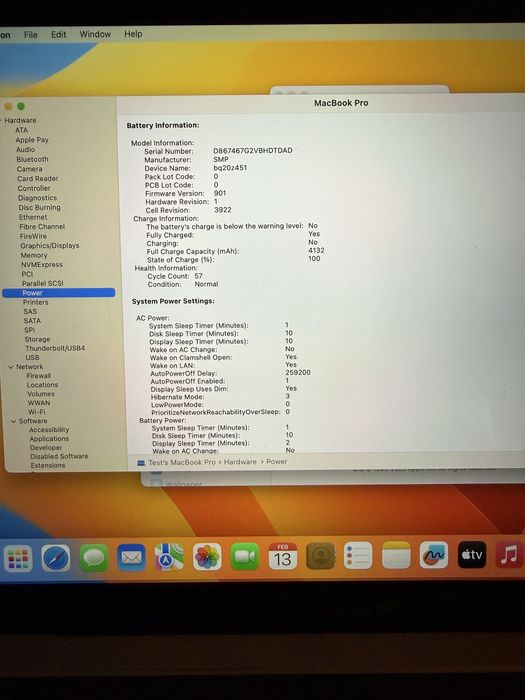Click Test's MacBook Pro in path bar
Screen dimensions: 525x700
(x=182, y=462)
